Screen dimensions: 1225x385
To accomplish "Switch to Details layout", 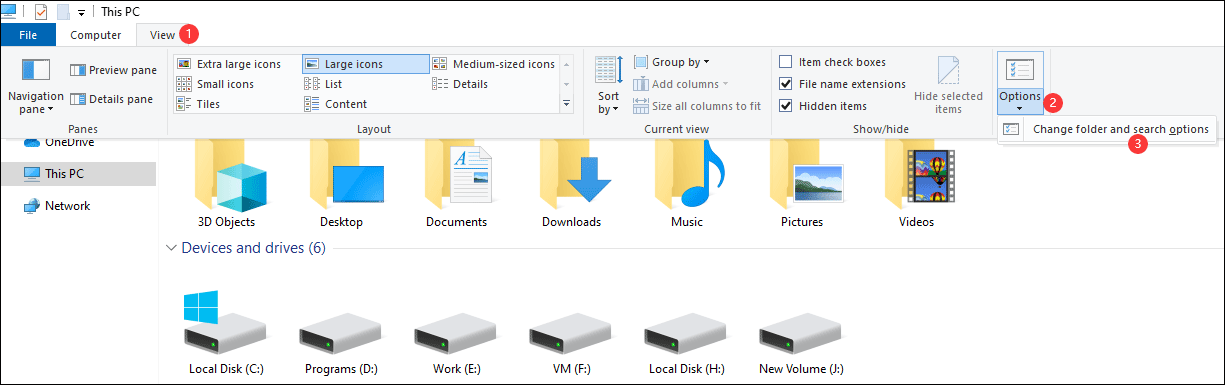I will point(460,84).
